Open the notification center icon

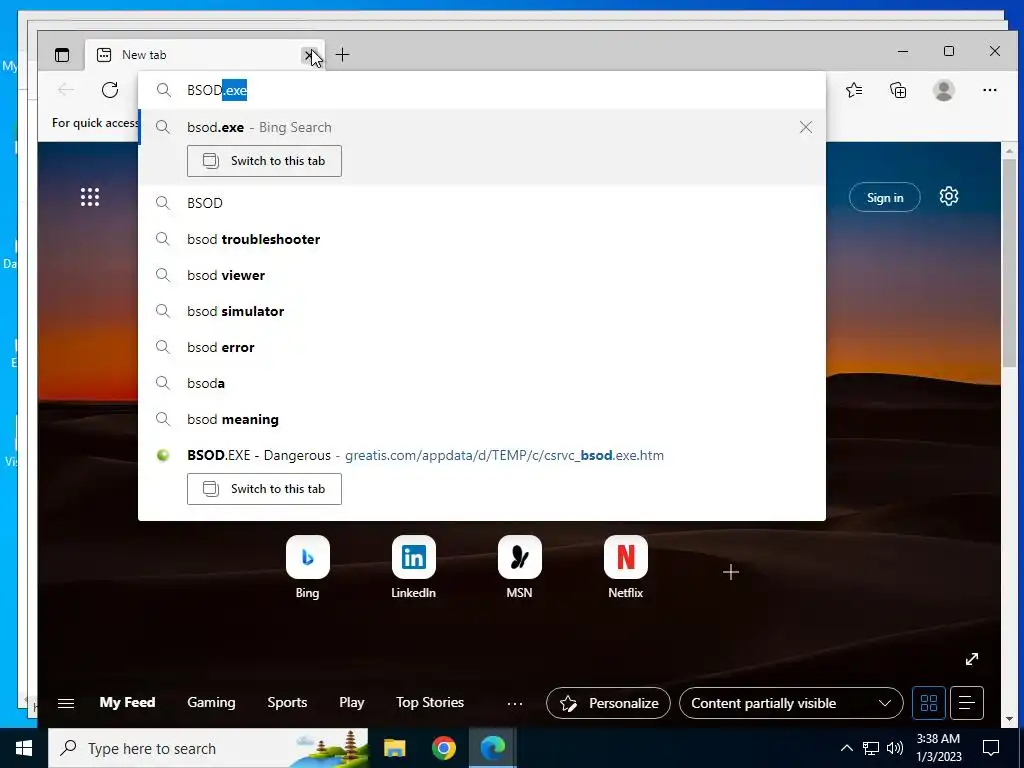991,748
